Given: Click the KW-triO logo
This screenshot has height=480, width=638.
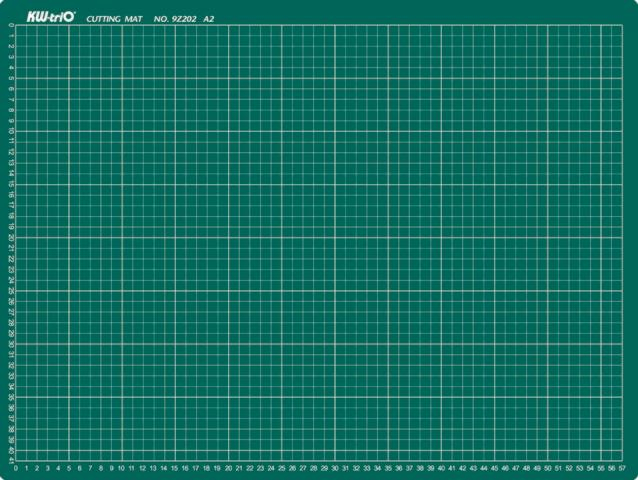Looking at the screenshot, I should (43, 17).
